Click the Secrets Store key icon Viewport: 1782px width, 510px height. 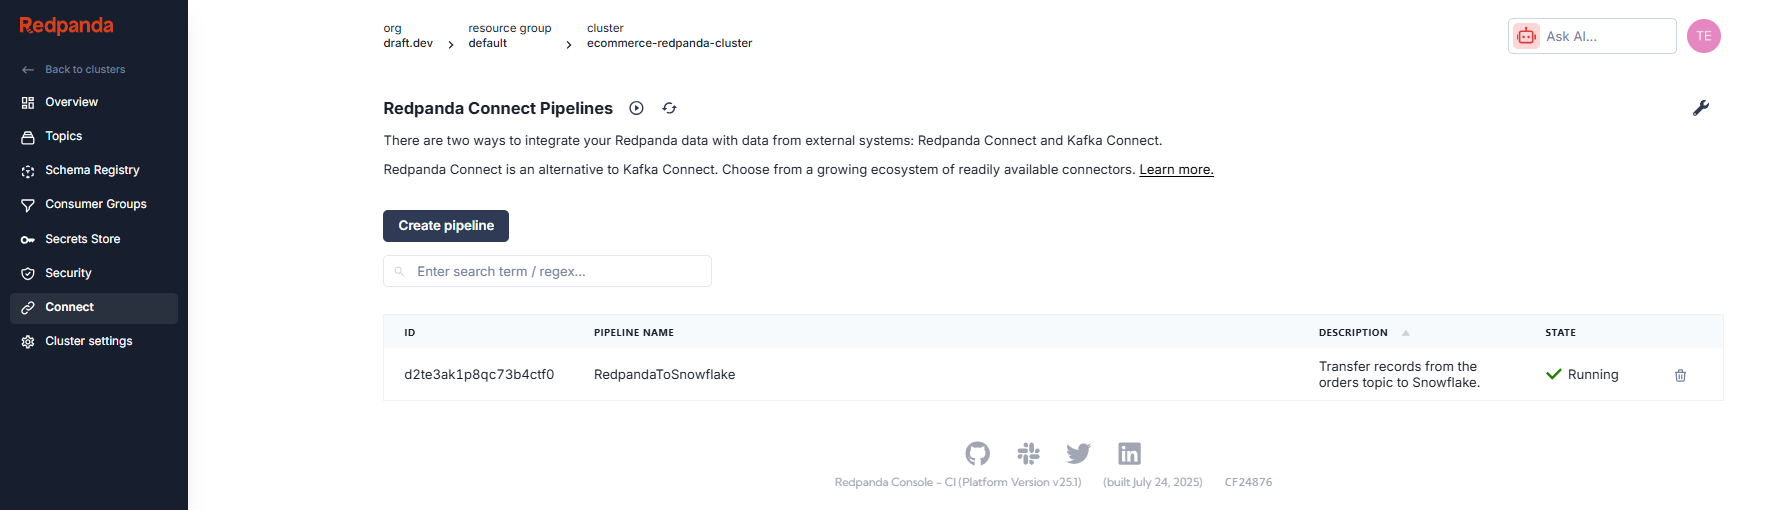[x=28, y=240]
